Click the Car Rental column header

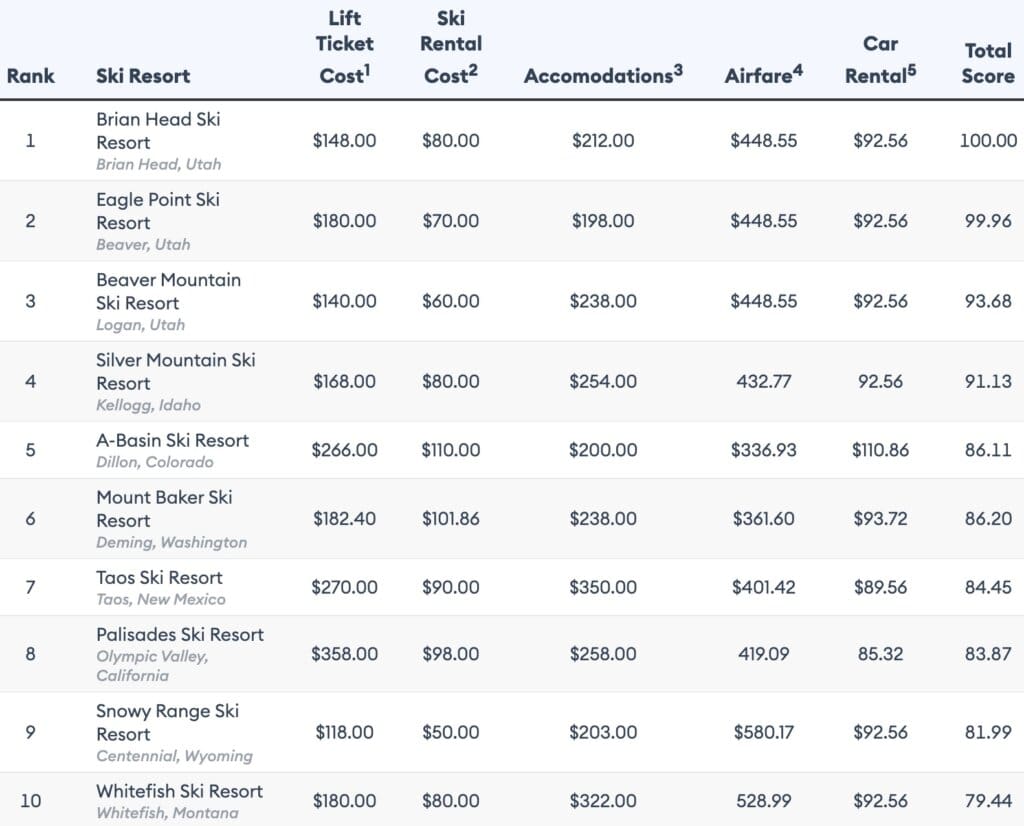pos(881,60)
